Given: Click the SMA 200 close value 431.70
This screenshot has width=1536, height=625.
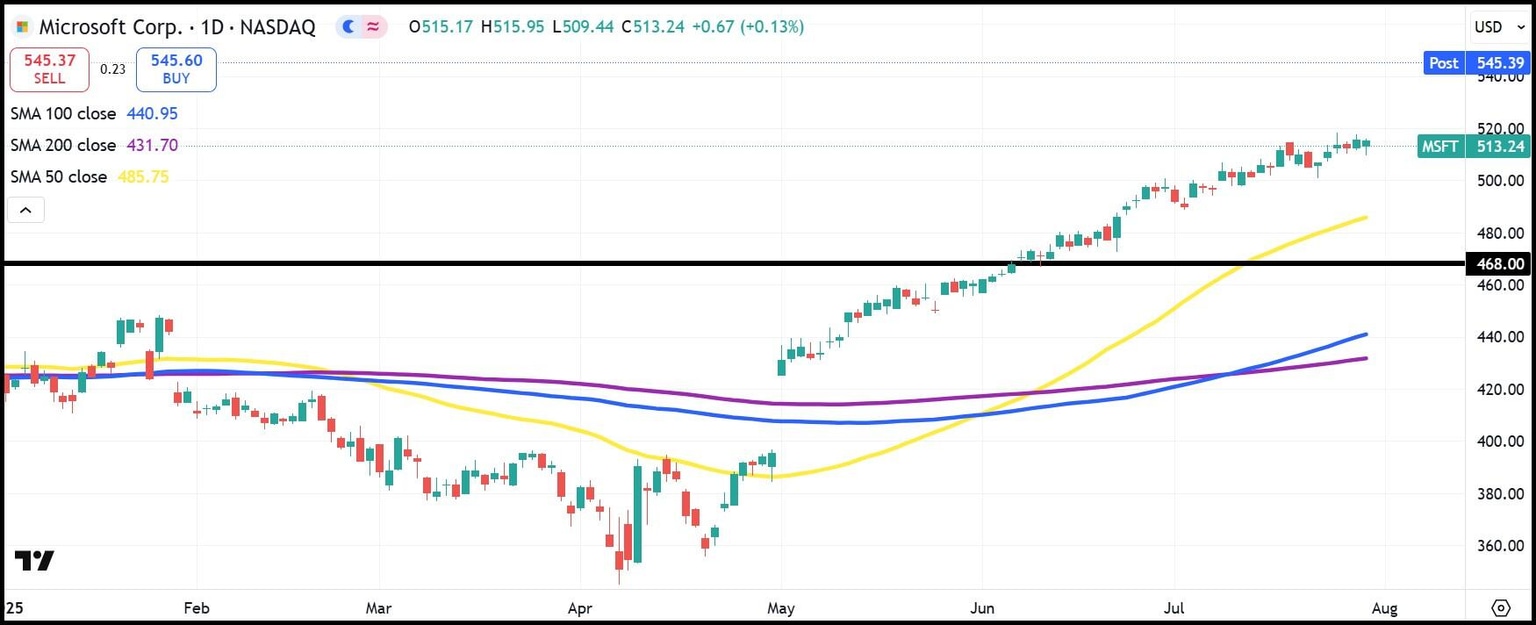Looking at the screenshot, I should pos(151,145).
